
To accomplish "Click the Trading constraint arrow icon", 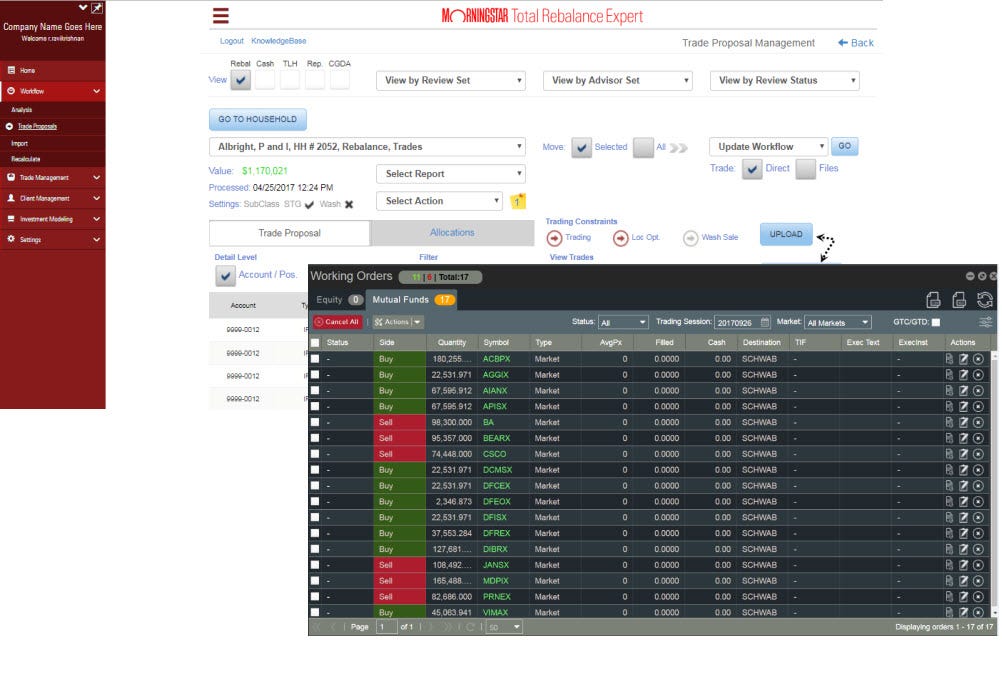I will [x=554, y=238].
